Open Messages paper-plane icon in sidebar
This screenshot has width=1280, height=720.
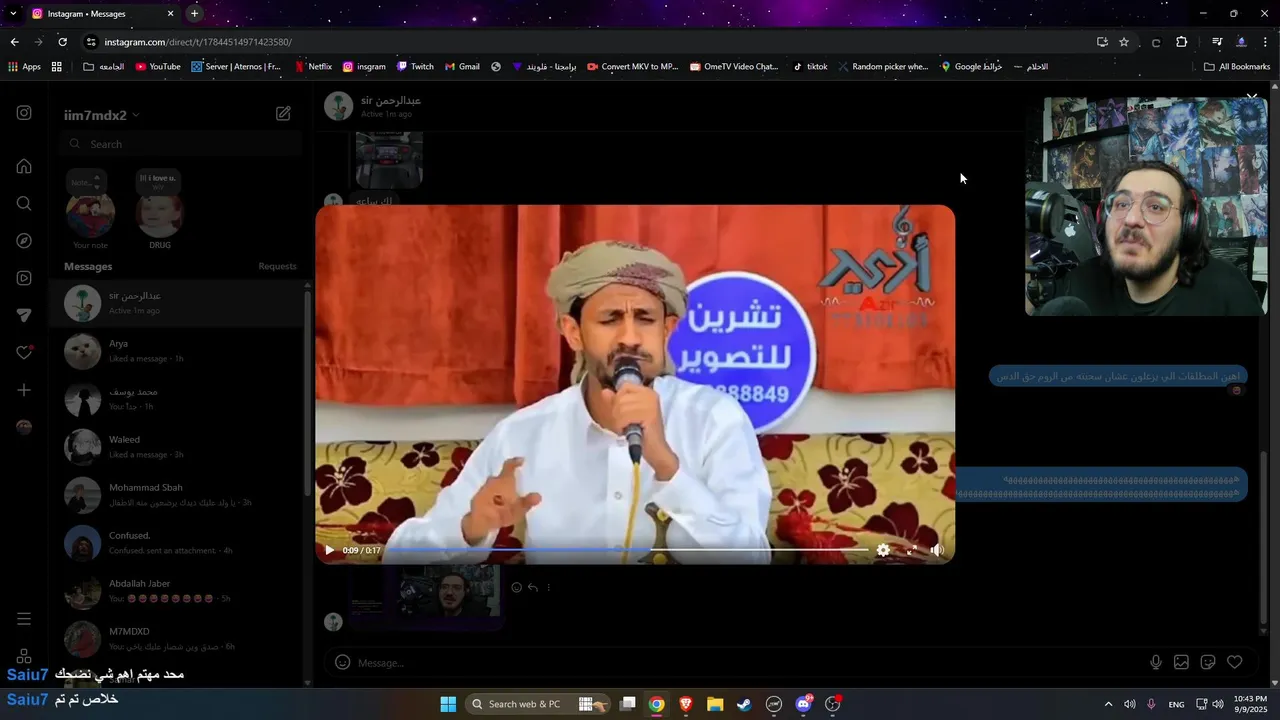24,315
